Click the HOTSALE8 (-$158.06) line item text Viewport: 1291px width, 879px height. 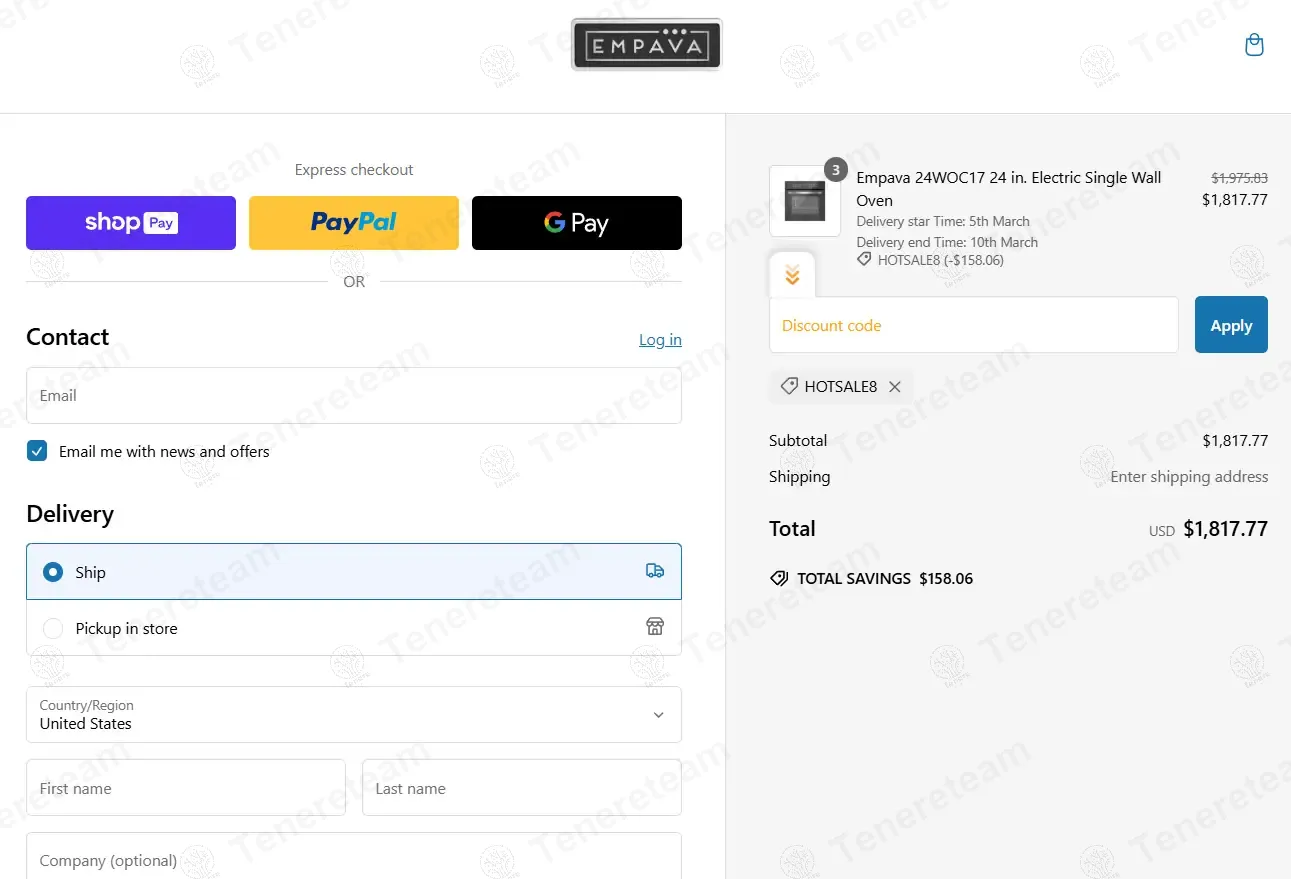point(940,260)
